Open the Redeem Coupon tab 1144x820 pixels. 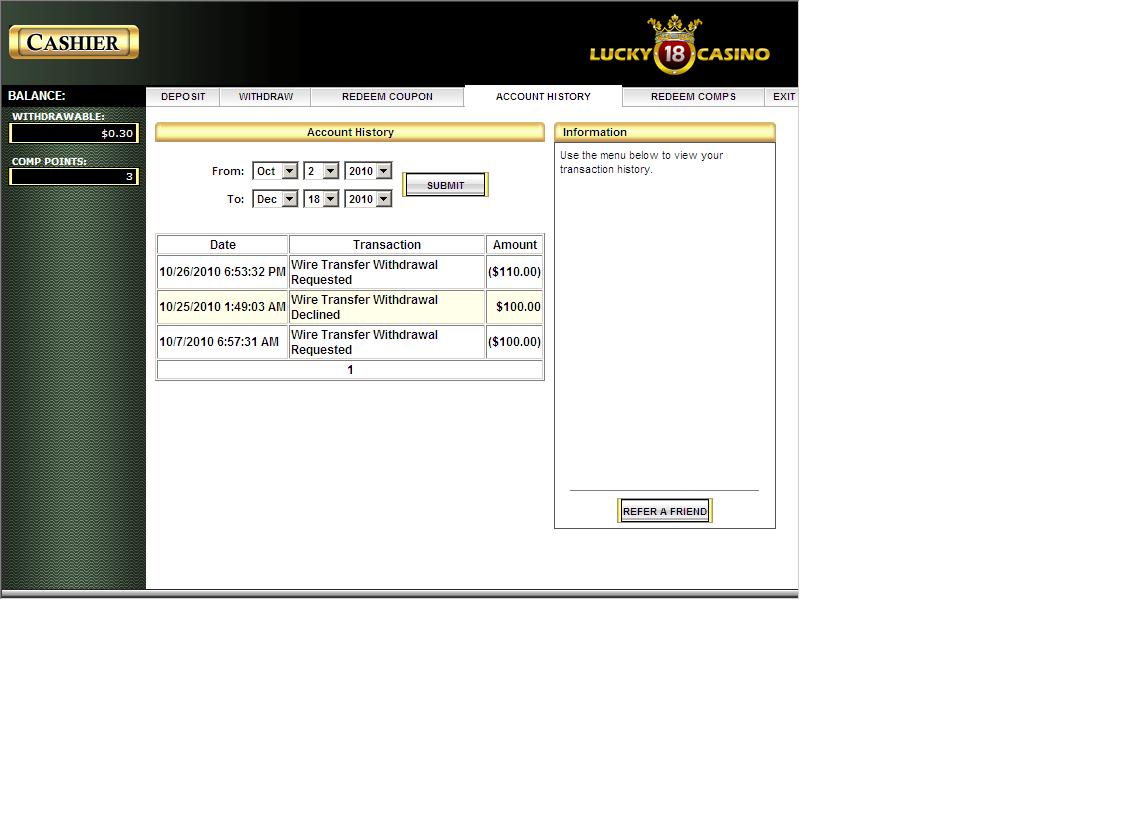(x=387, y=97)
